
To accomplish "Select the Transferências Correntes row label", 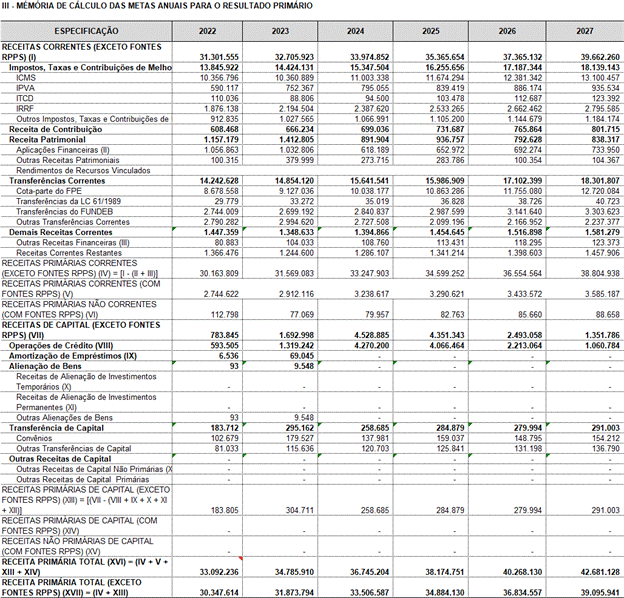I will tap(58, 181).
